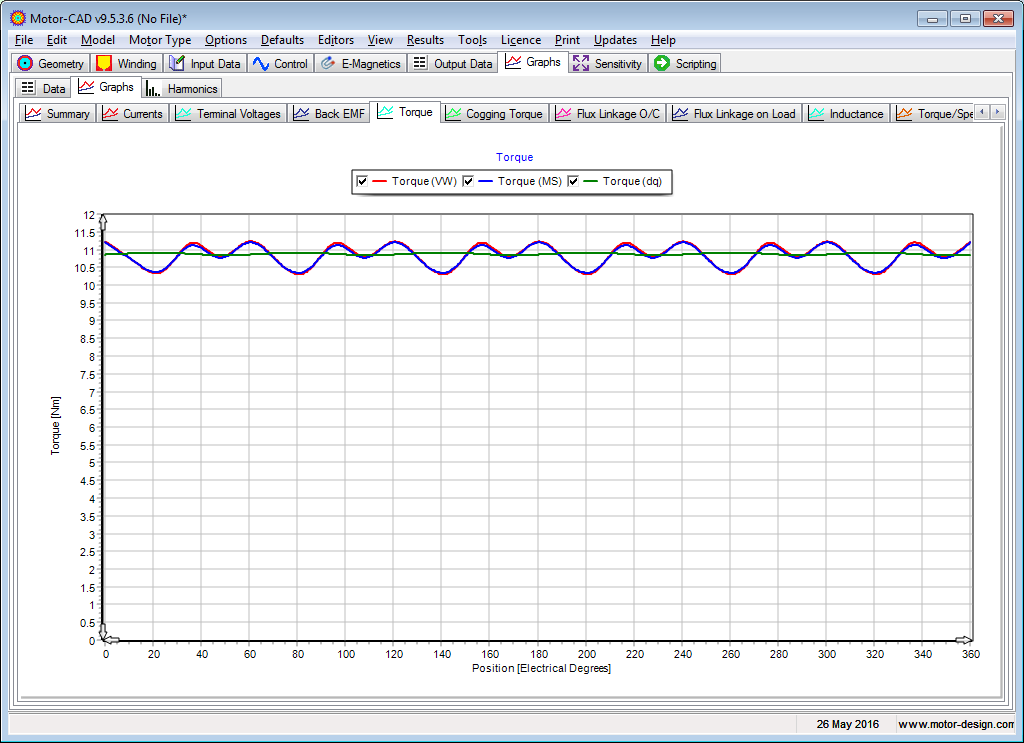
Task: Open the Defaults menu
Action: (282, 40)
